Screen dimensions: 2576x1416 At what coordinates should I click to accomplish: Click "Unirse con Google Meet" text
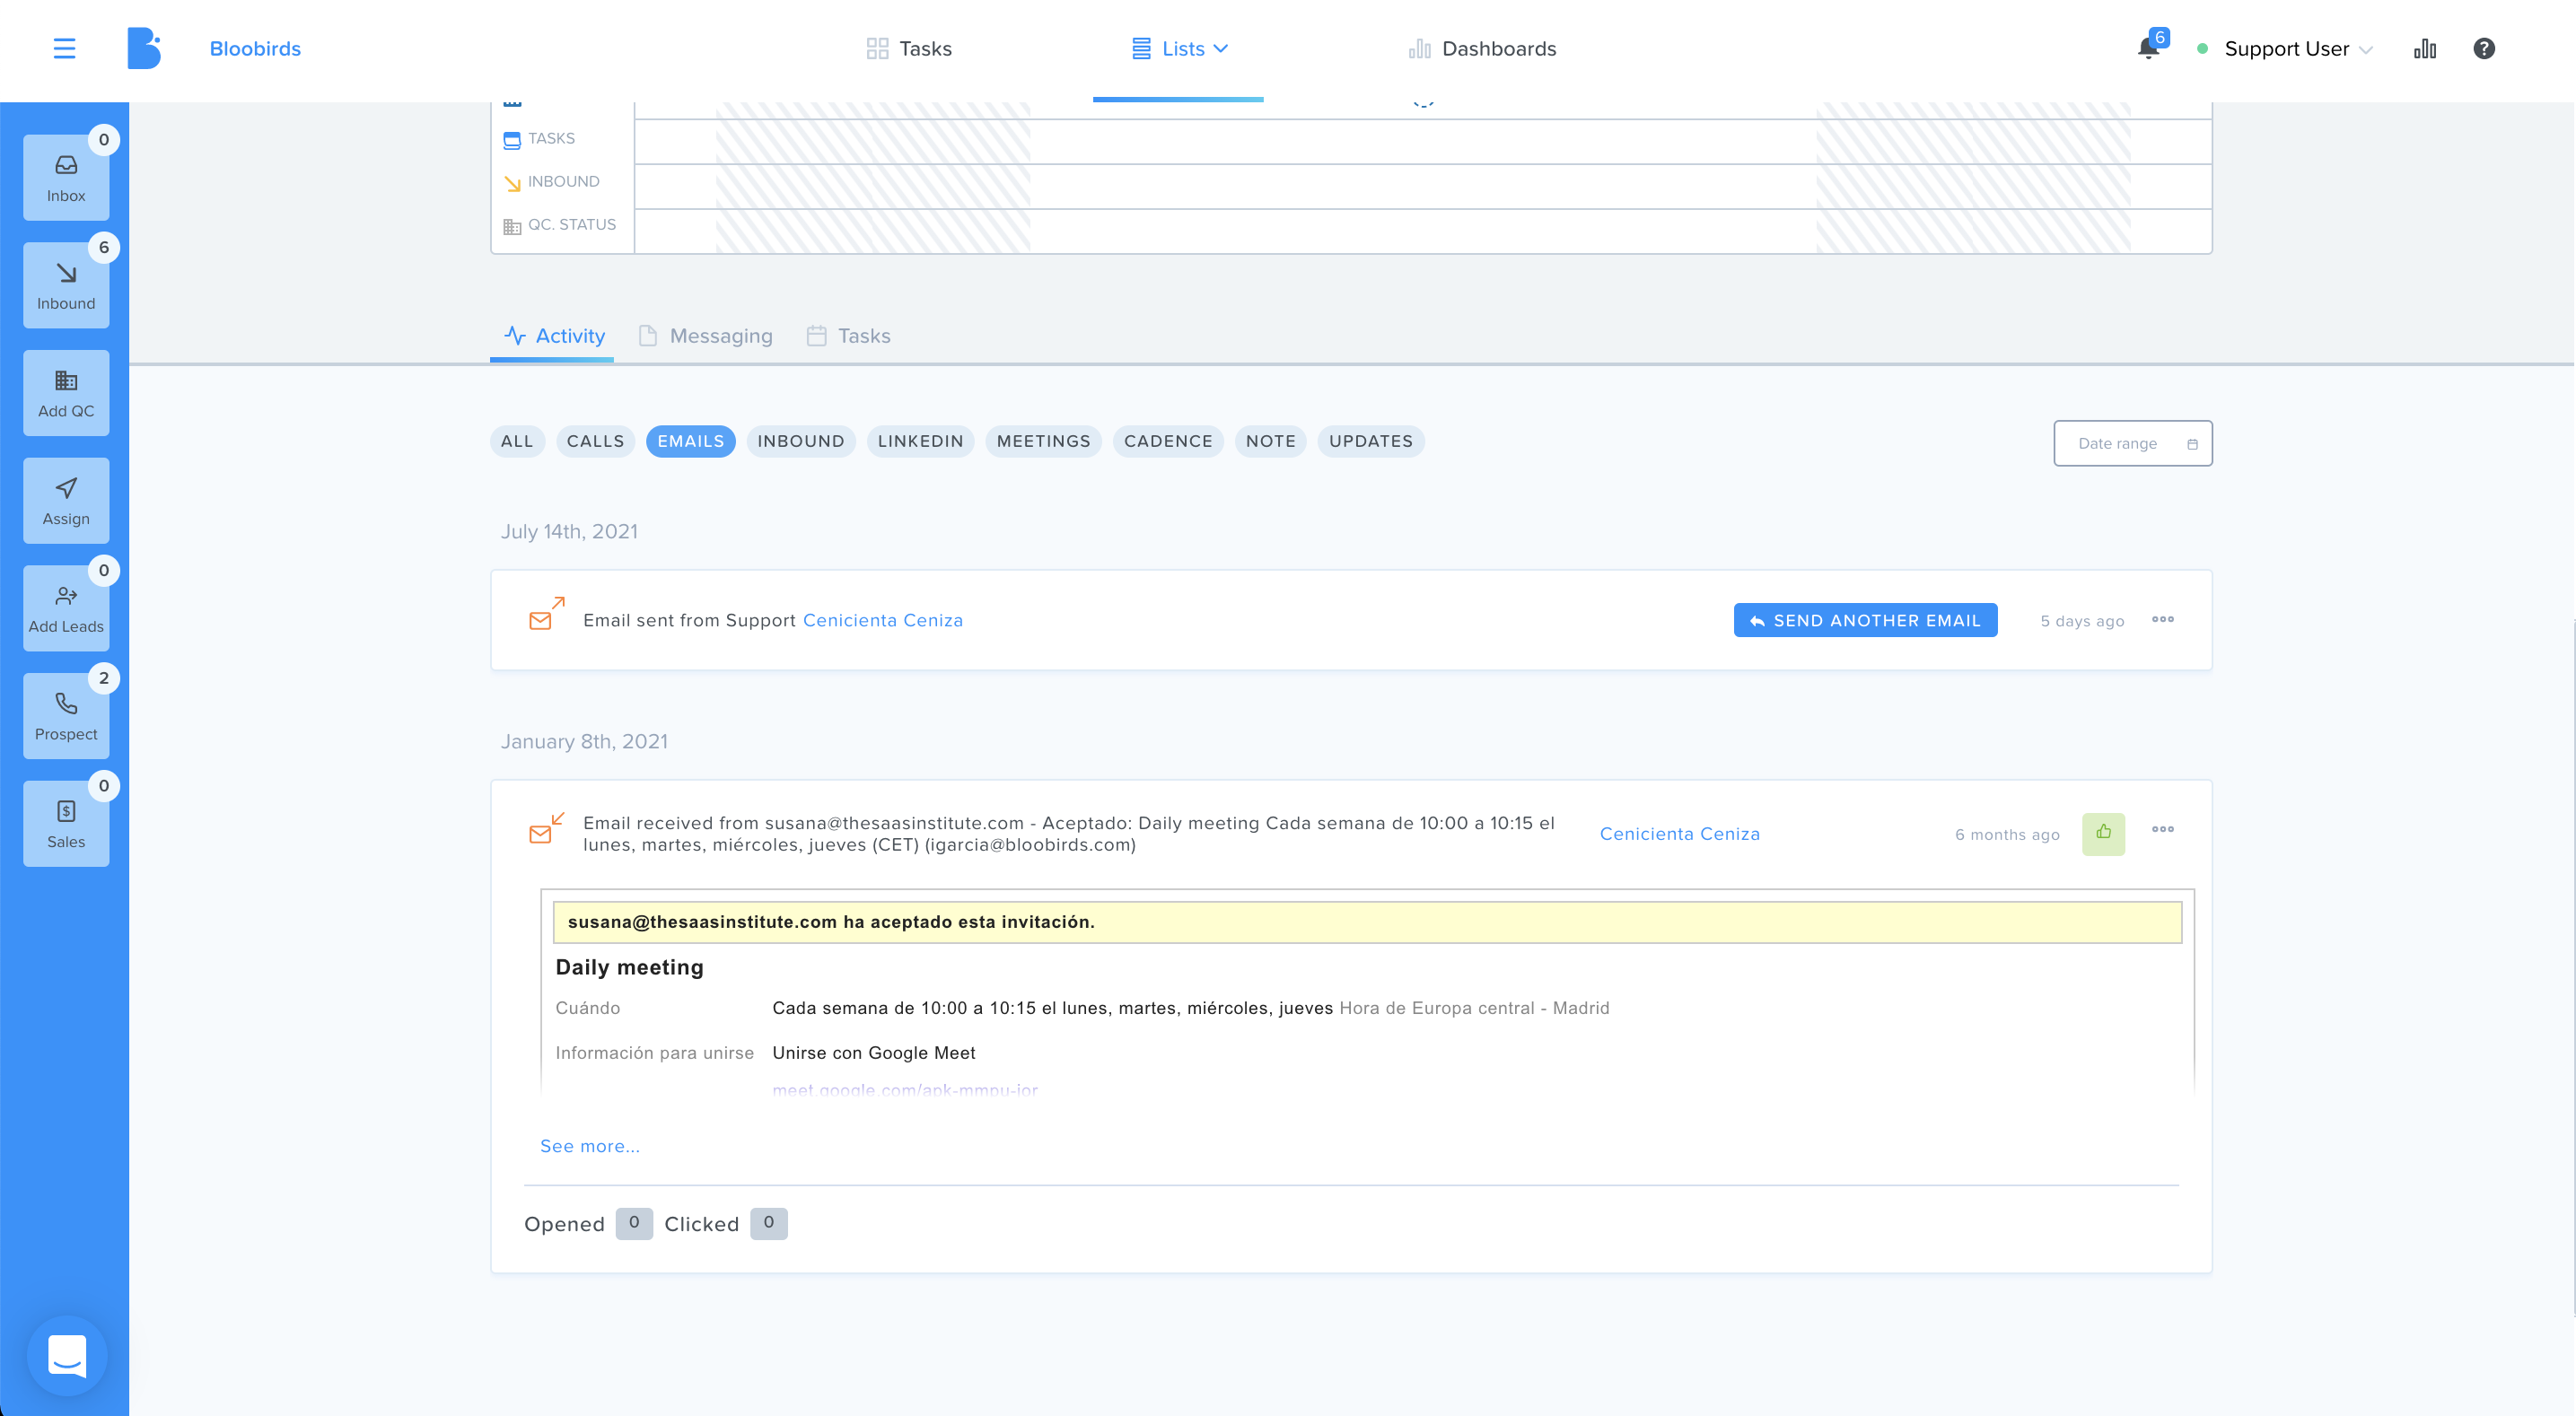pos(873,1053)
